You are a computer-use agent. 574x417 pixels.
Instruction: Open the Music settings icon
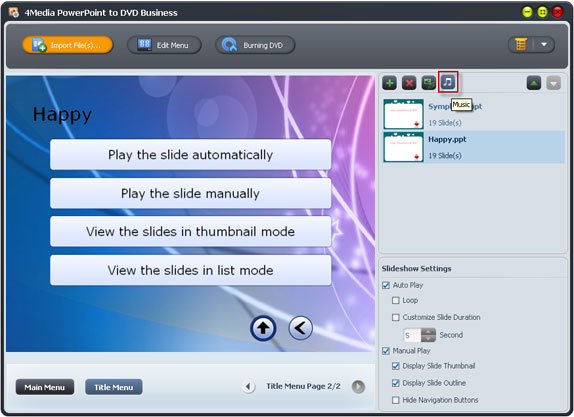(448, 82)
